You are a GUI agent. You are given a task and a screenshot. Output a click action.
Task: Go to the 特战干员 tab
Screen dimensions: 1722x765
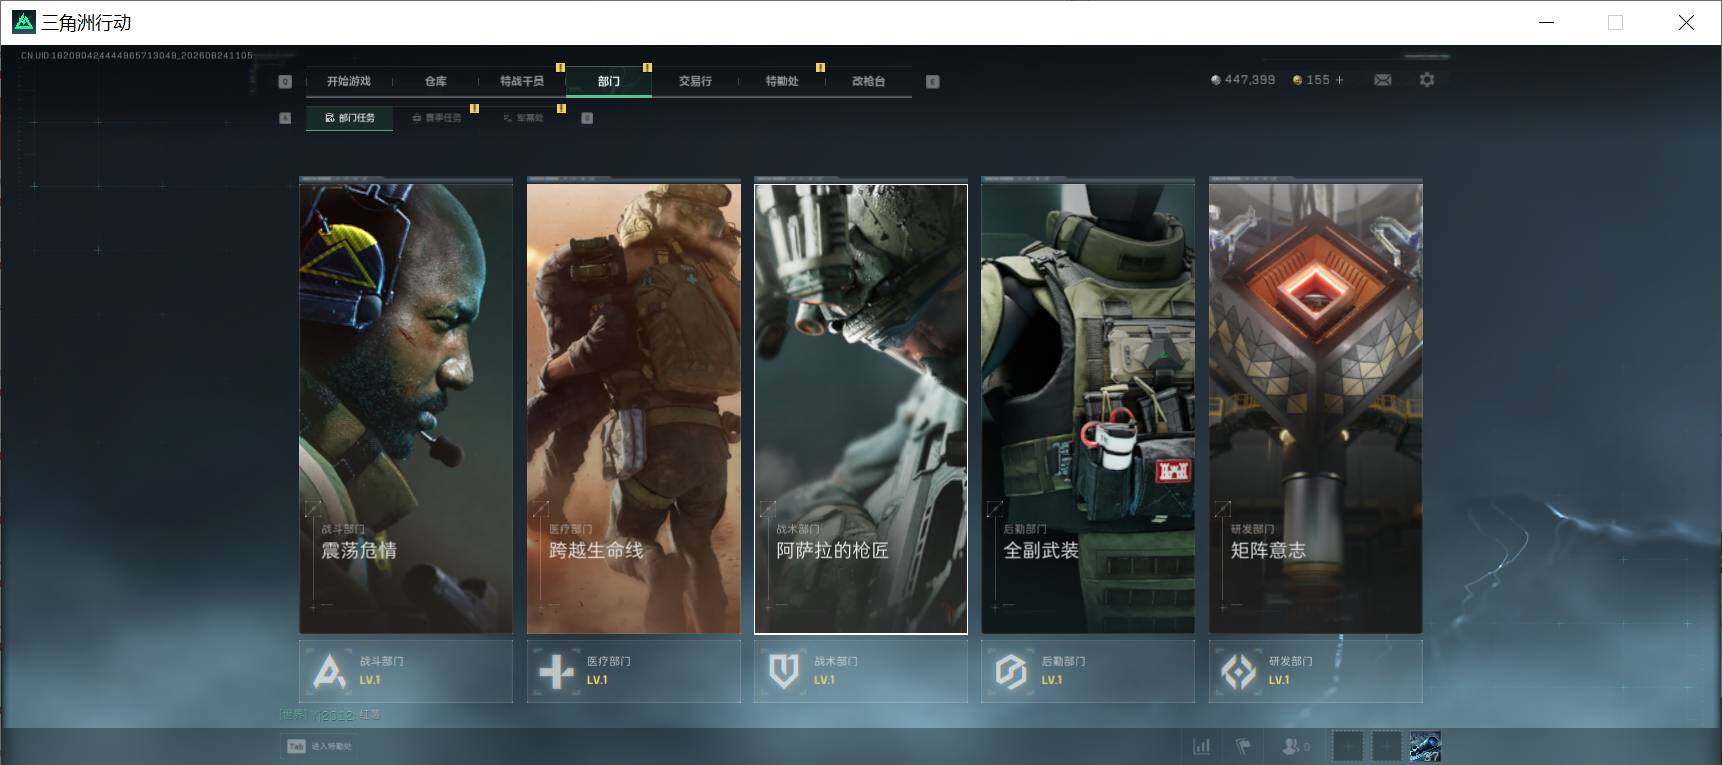tap(521, 81)
